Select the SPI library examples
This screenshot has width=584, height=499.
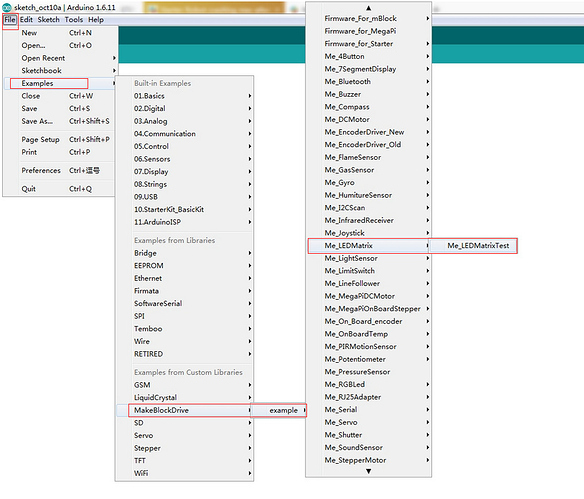coord(185,317)
